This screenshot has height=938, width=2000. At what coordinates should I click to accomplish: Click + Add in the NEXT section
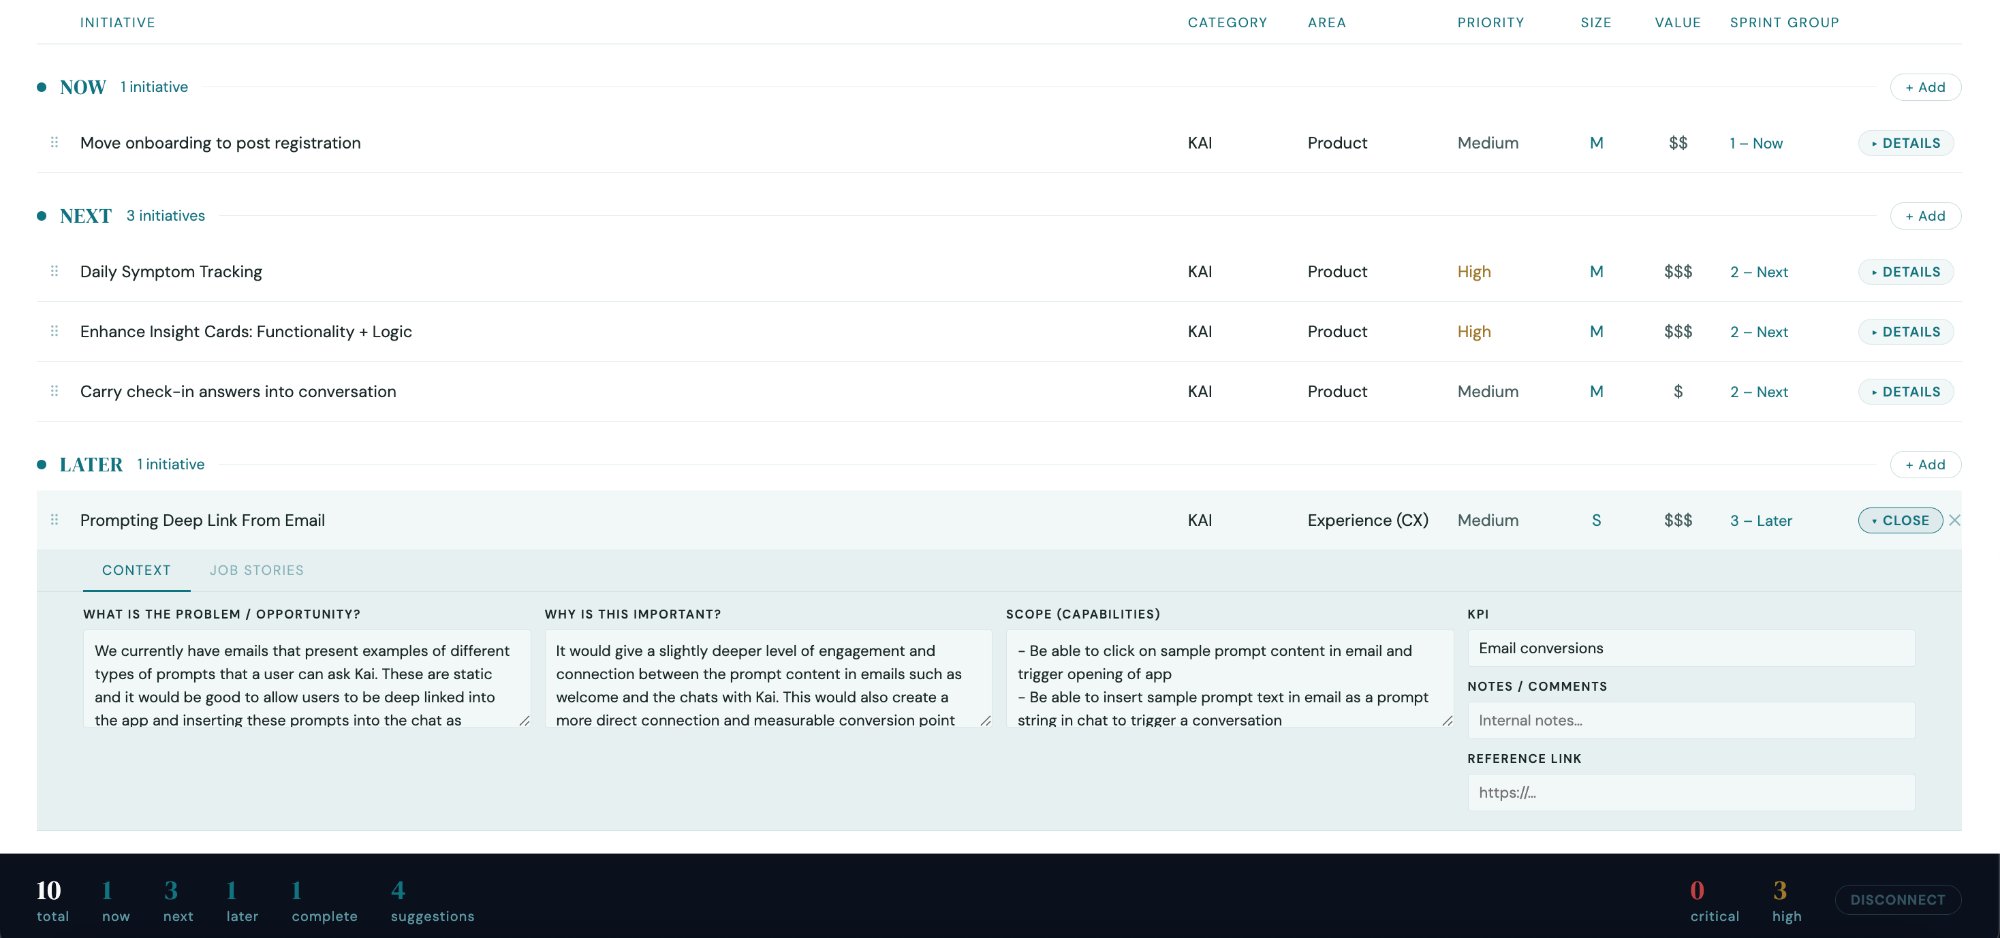tap(1925, 216)
